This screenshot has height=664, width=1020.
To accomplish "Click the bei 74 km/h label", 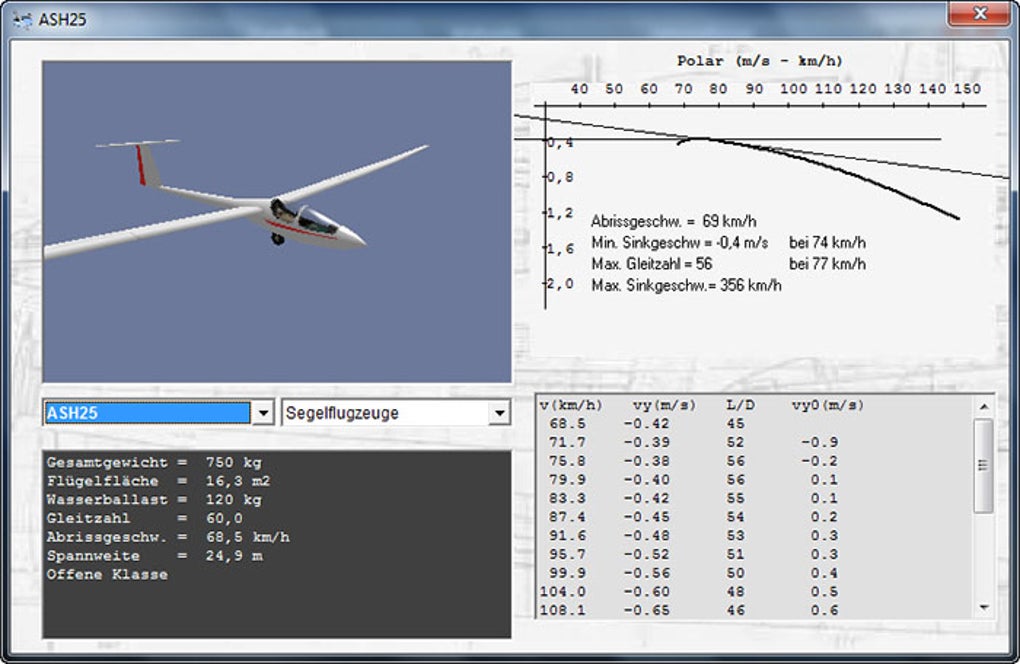I will tap(827, 243).
